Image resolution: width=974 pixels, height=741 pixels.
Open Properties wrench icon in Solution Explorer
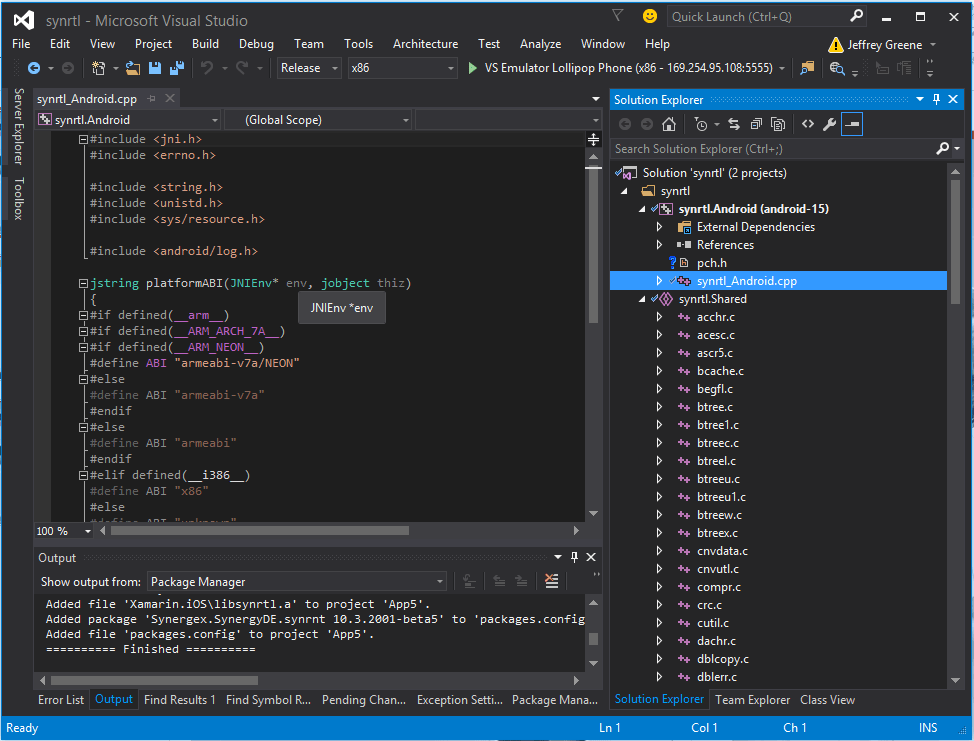pos(829,124)
